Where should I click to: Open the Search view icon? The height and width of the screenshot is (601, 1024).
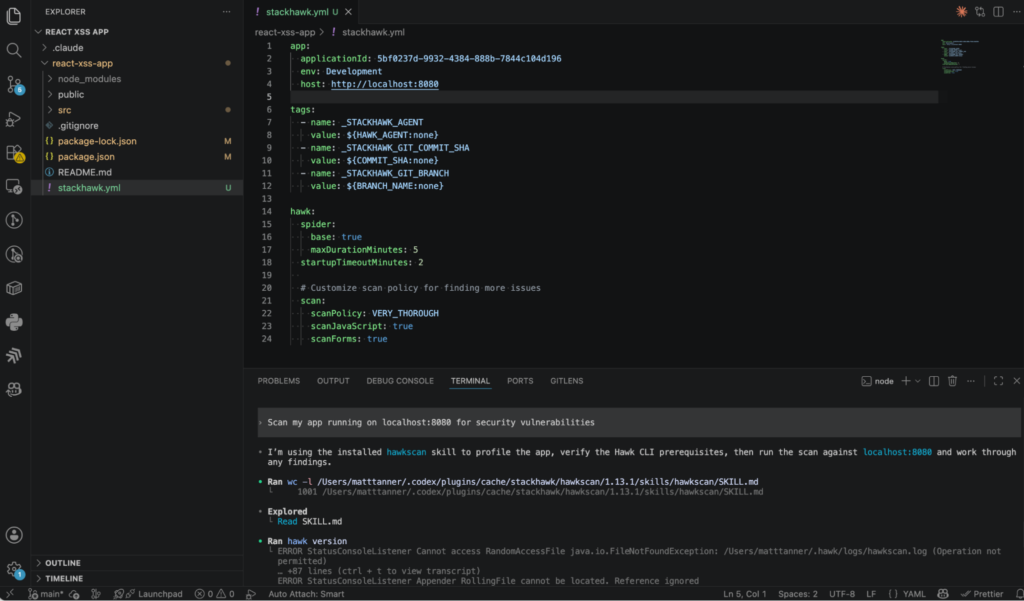14,50
